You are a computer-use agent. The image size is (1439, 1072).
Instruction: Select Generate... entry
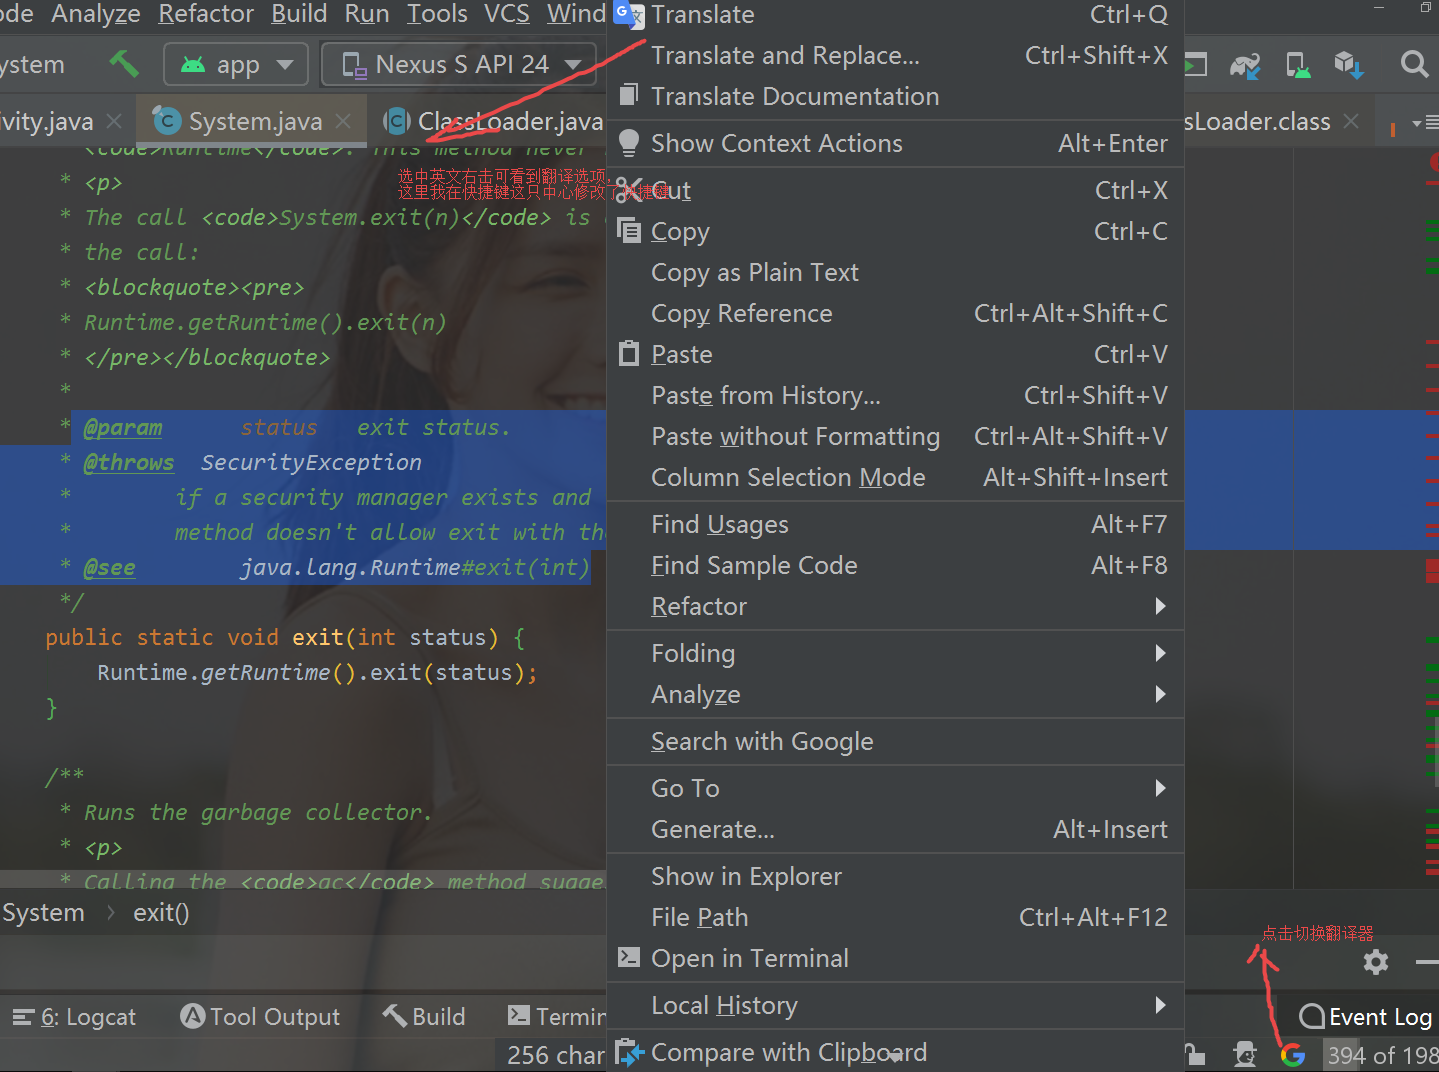click(x=895, y=829)
